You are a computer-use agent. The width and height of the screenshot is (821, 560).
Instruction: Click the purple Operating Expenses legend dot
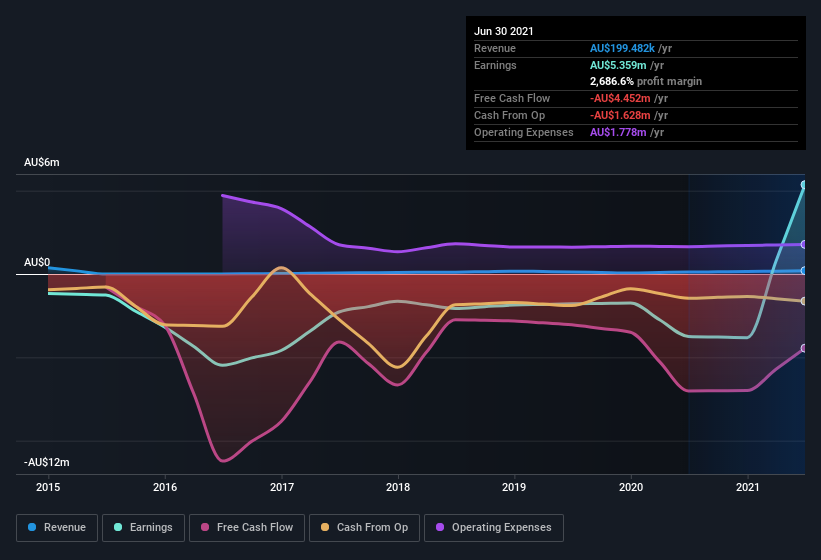[440, 527]
